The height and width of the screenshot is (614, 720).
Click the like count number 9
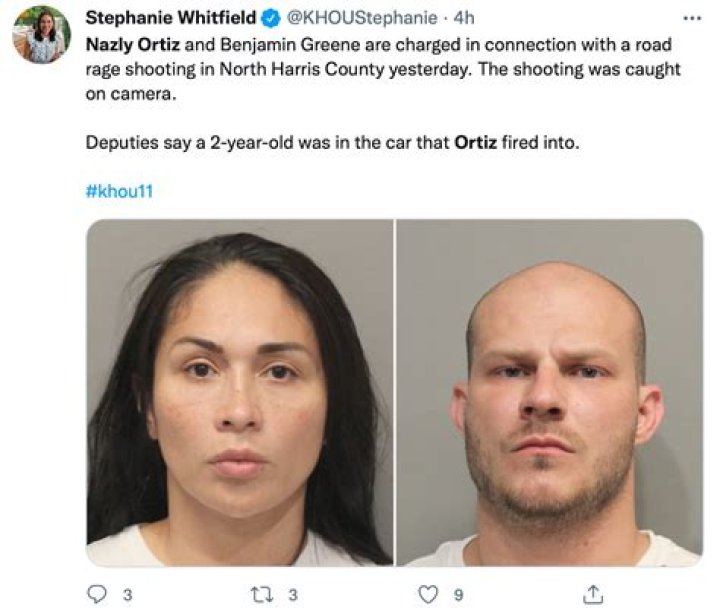point(458,595)
